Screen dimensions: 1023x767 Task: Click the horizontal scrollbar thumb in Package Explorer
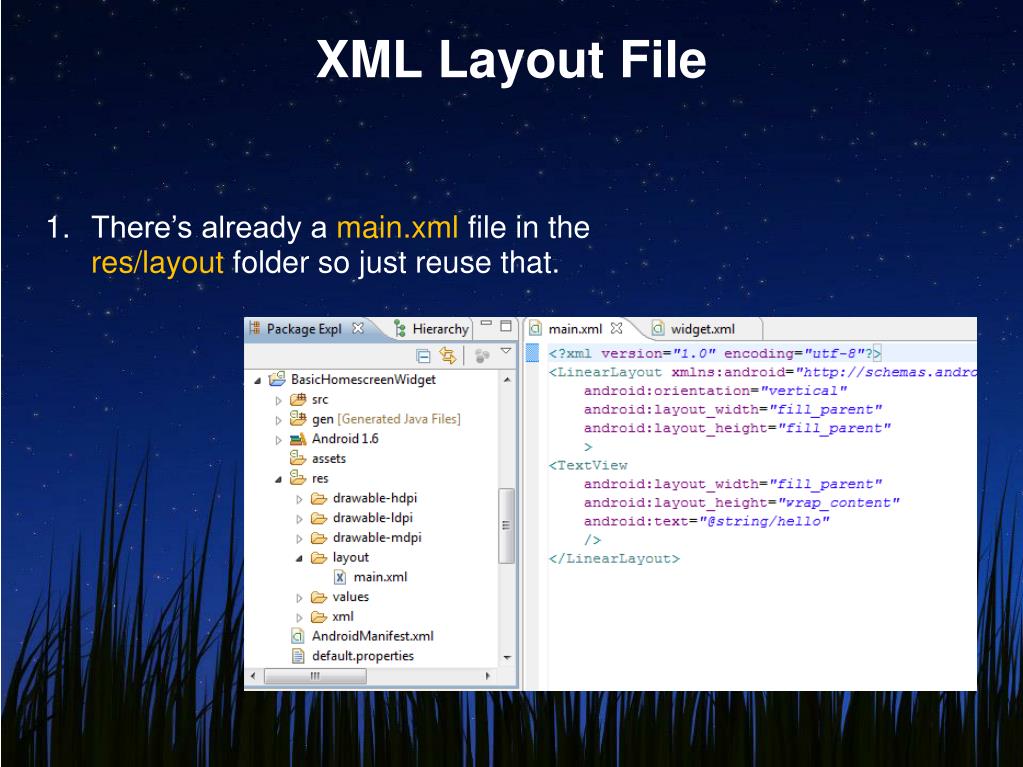(315, 676)
